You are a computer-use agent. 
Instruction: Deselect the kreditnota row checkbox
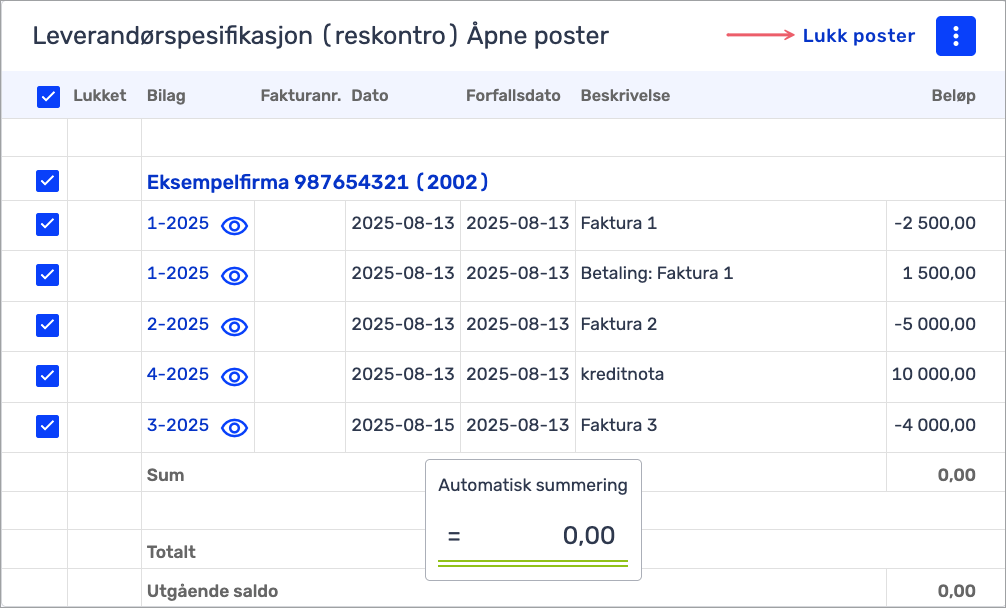tap(48, 375)
